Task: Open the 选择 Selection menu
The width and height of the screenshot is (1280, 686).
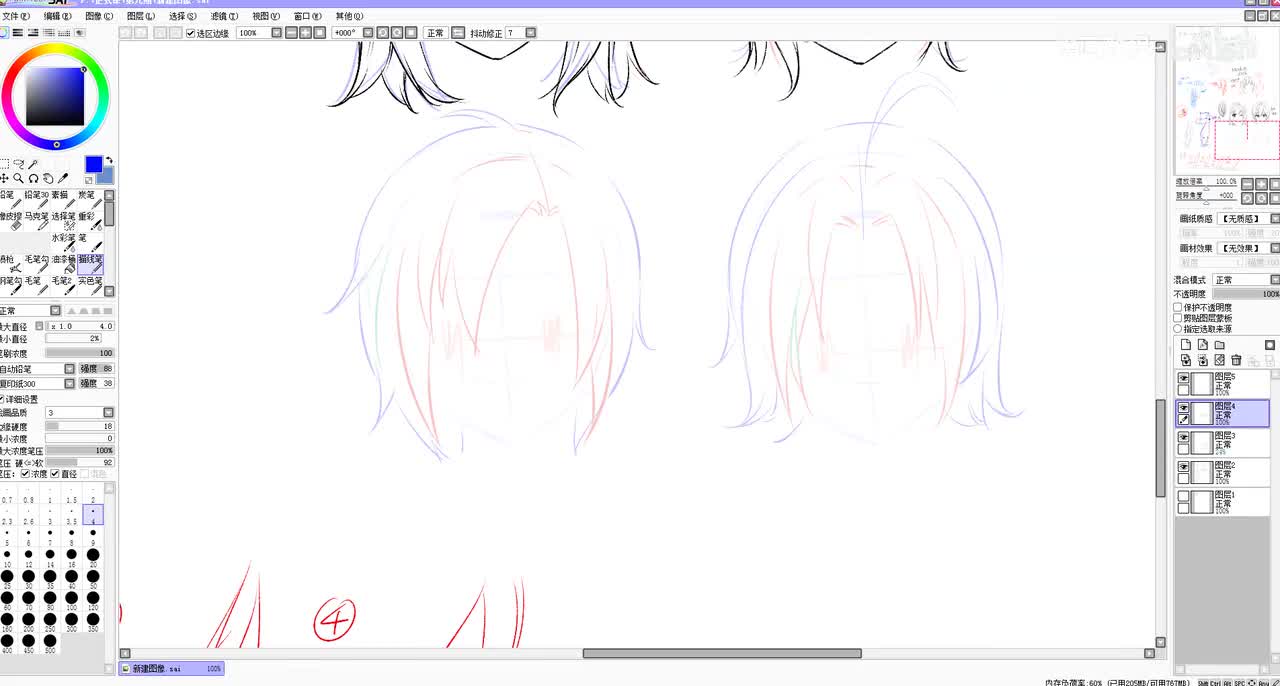Action: click(x=183, y=16)
